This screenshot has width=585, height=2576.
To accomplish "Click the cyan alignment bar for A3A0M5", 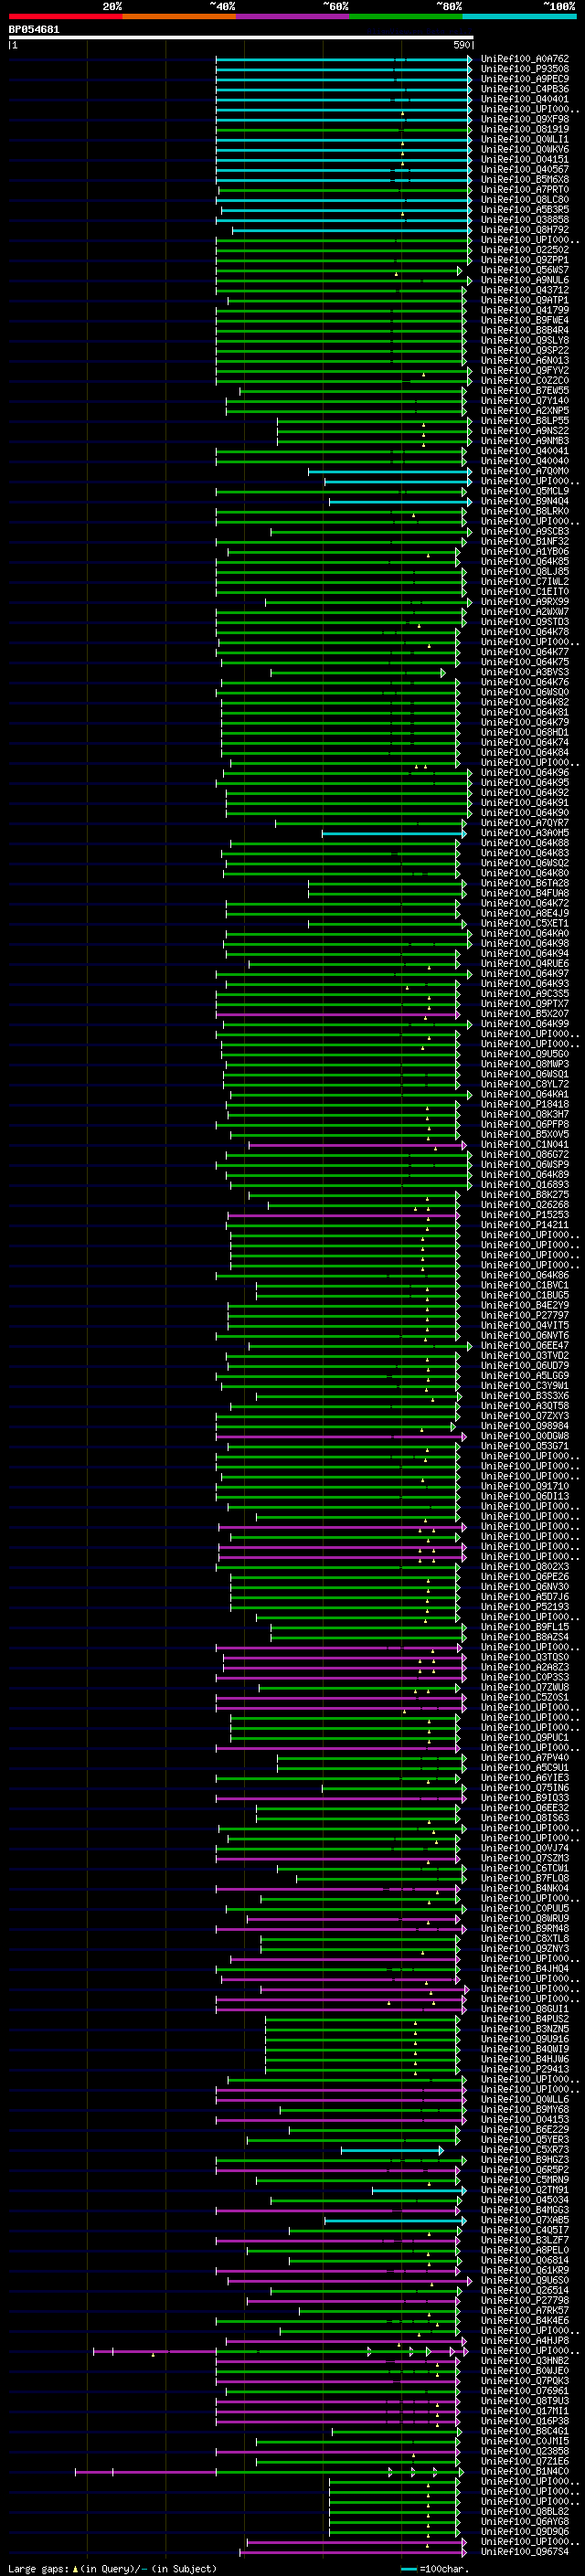I will coord(394,833).
